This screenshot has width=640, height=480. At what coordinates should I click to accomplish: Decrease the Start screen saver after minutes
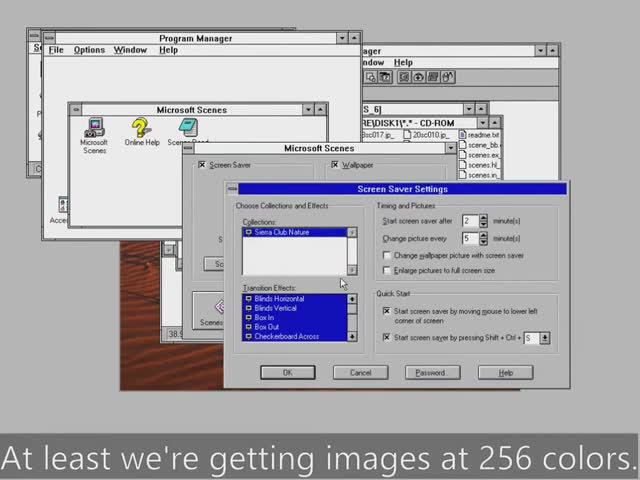pyautogui.click(x=484, y=224)
